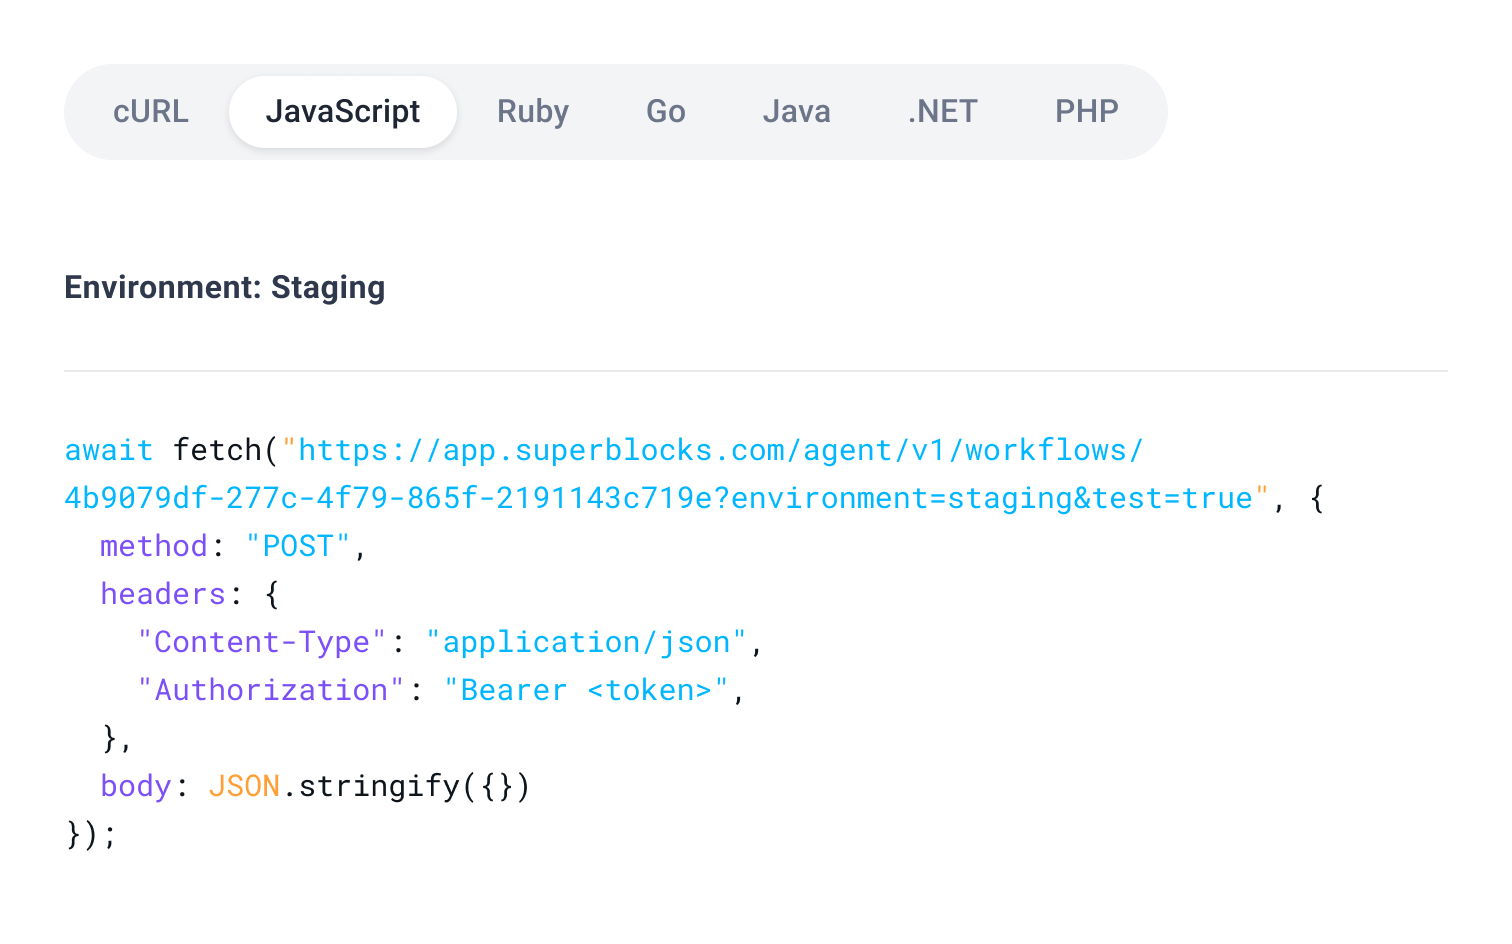Screen dimensions: 1512x944
Task: Click the 'method' property in code
Action: coord(153,546)
